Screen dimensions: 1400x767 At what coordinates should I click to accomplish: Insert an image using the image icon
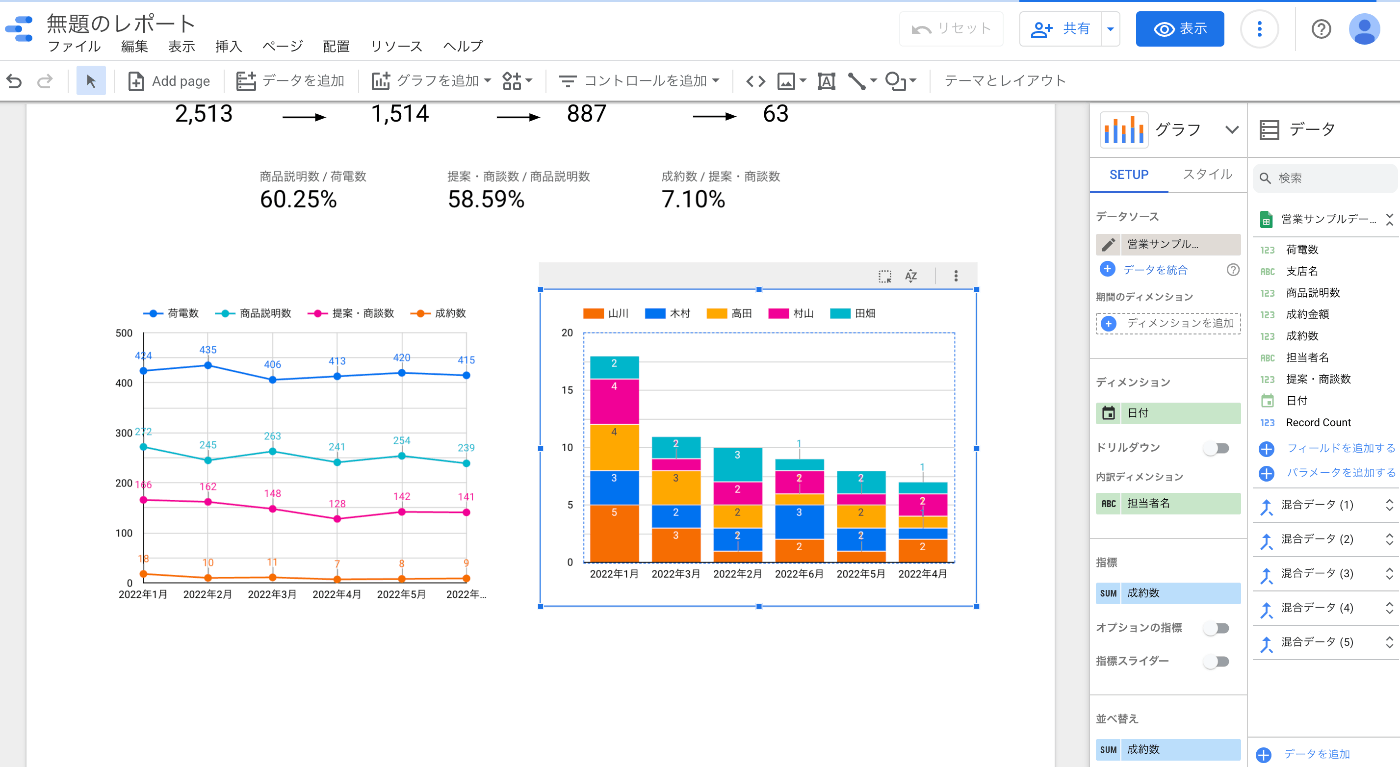(x=791, y=81)
